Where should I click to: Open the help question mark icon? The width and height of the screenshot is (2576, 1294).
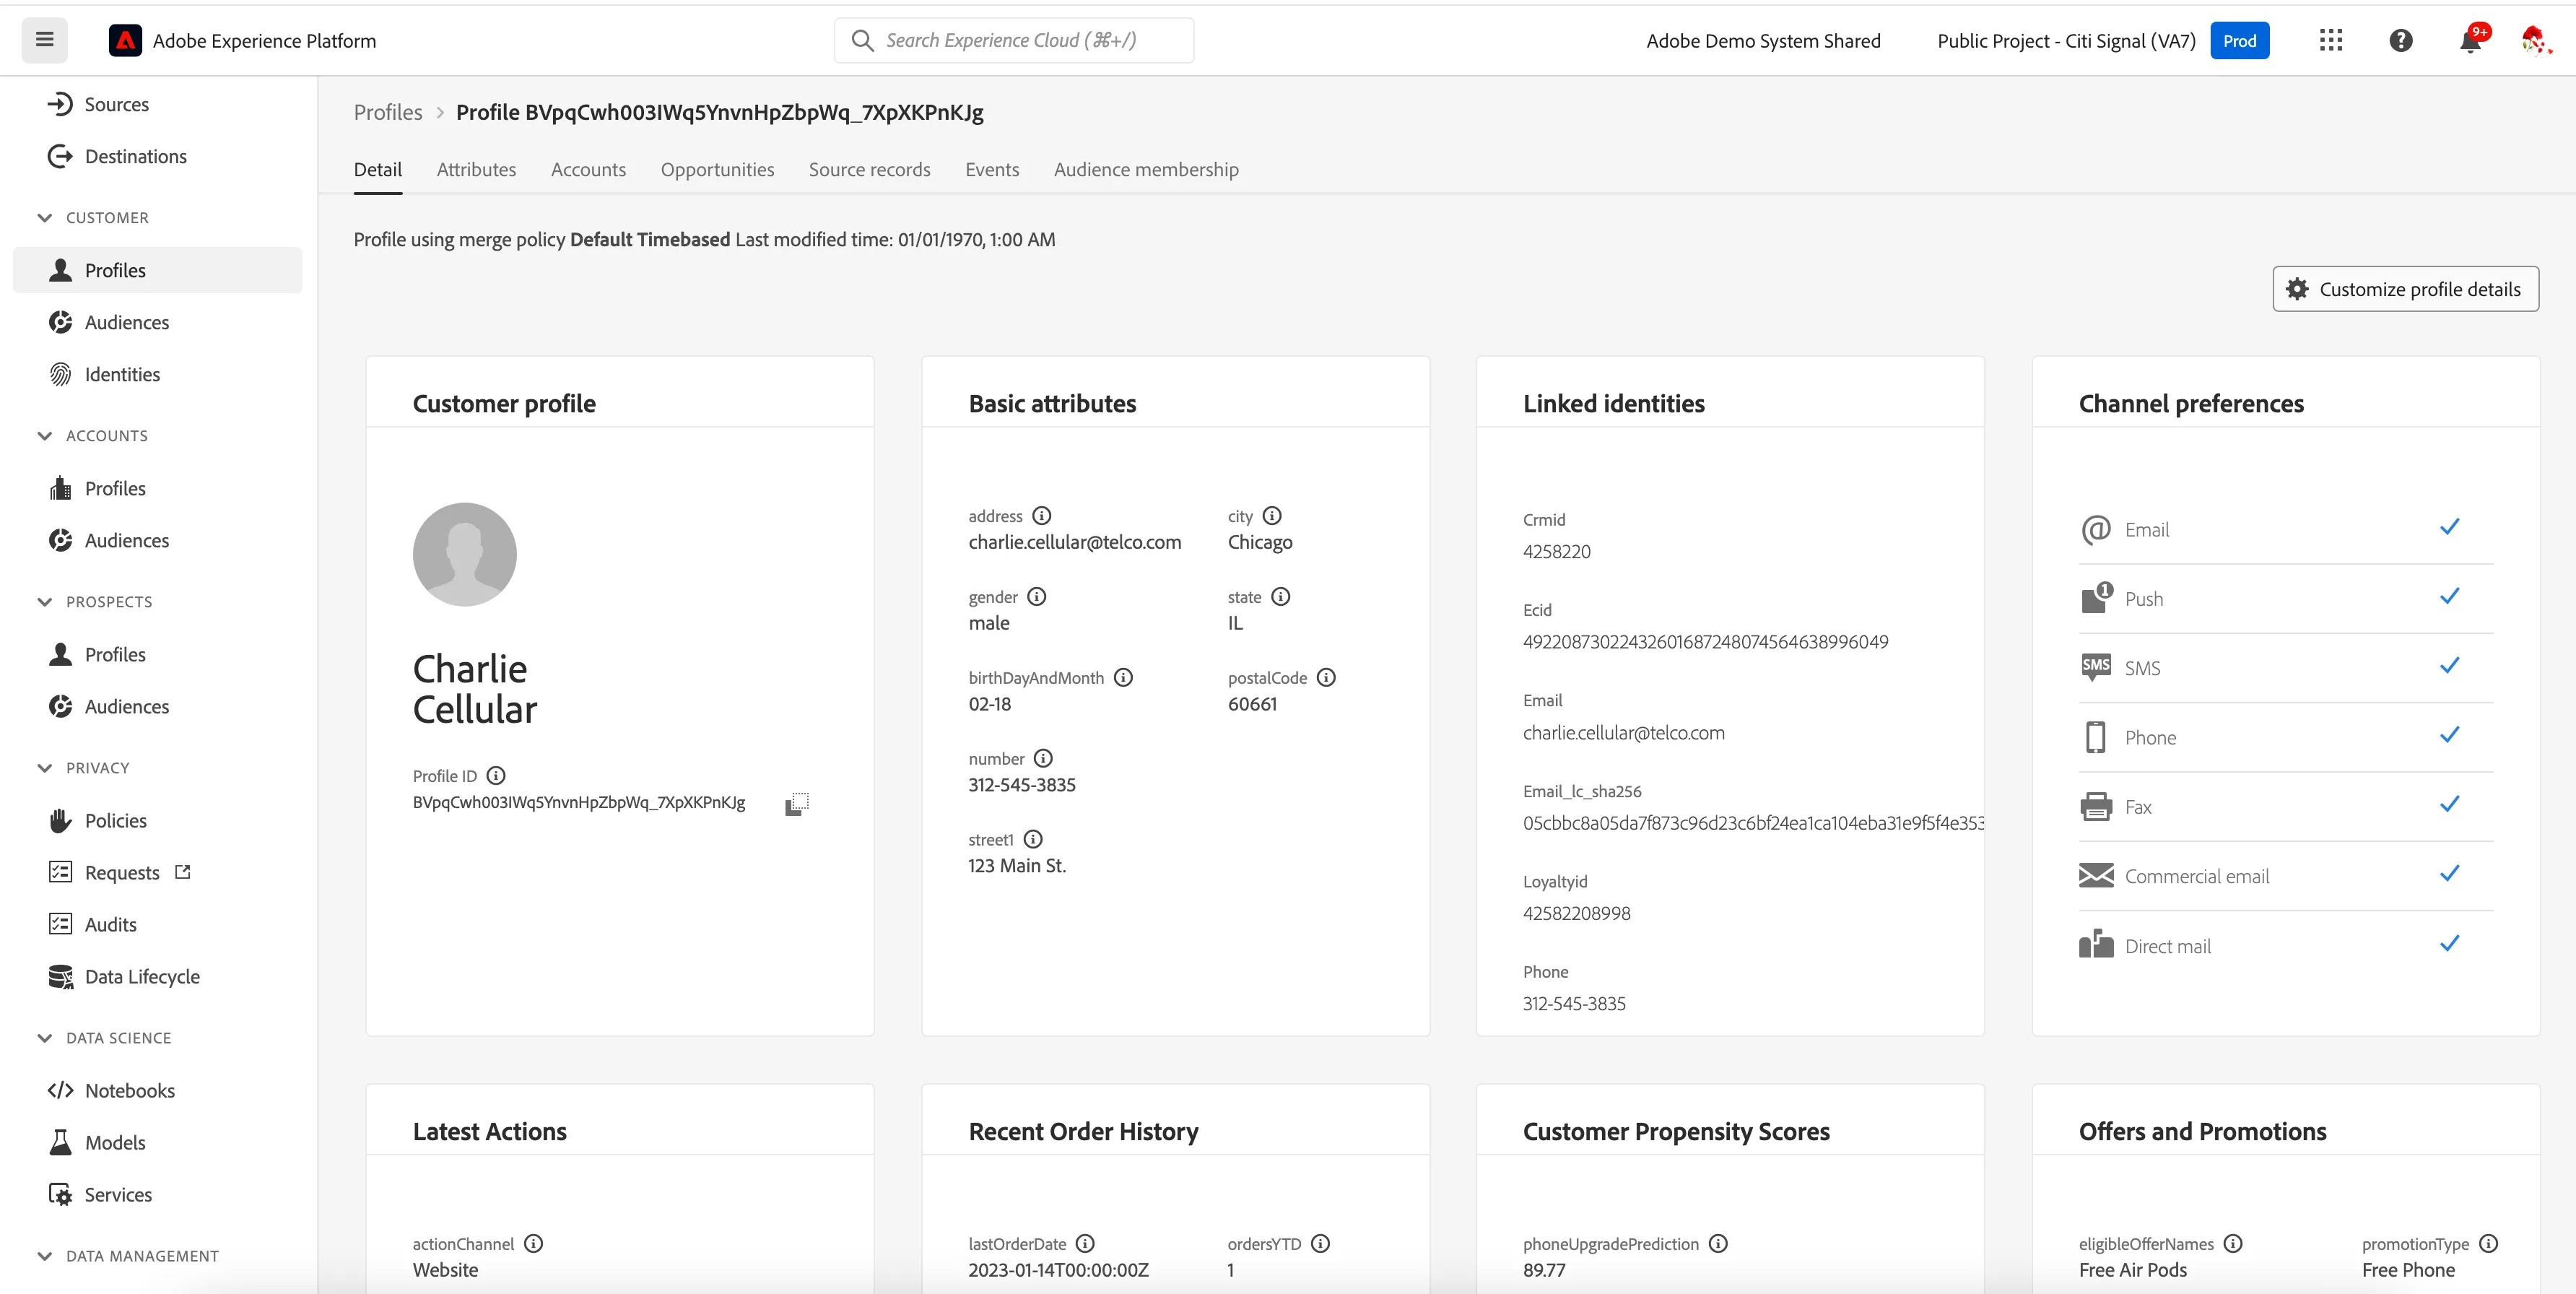pos(2401,40)
